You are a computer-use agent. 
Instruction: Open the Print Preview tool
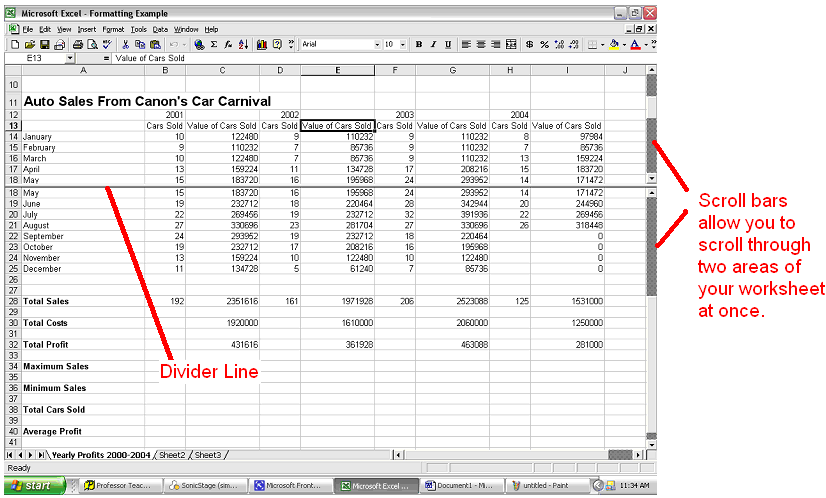91,45
